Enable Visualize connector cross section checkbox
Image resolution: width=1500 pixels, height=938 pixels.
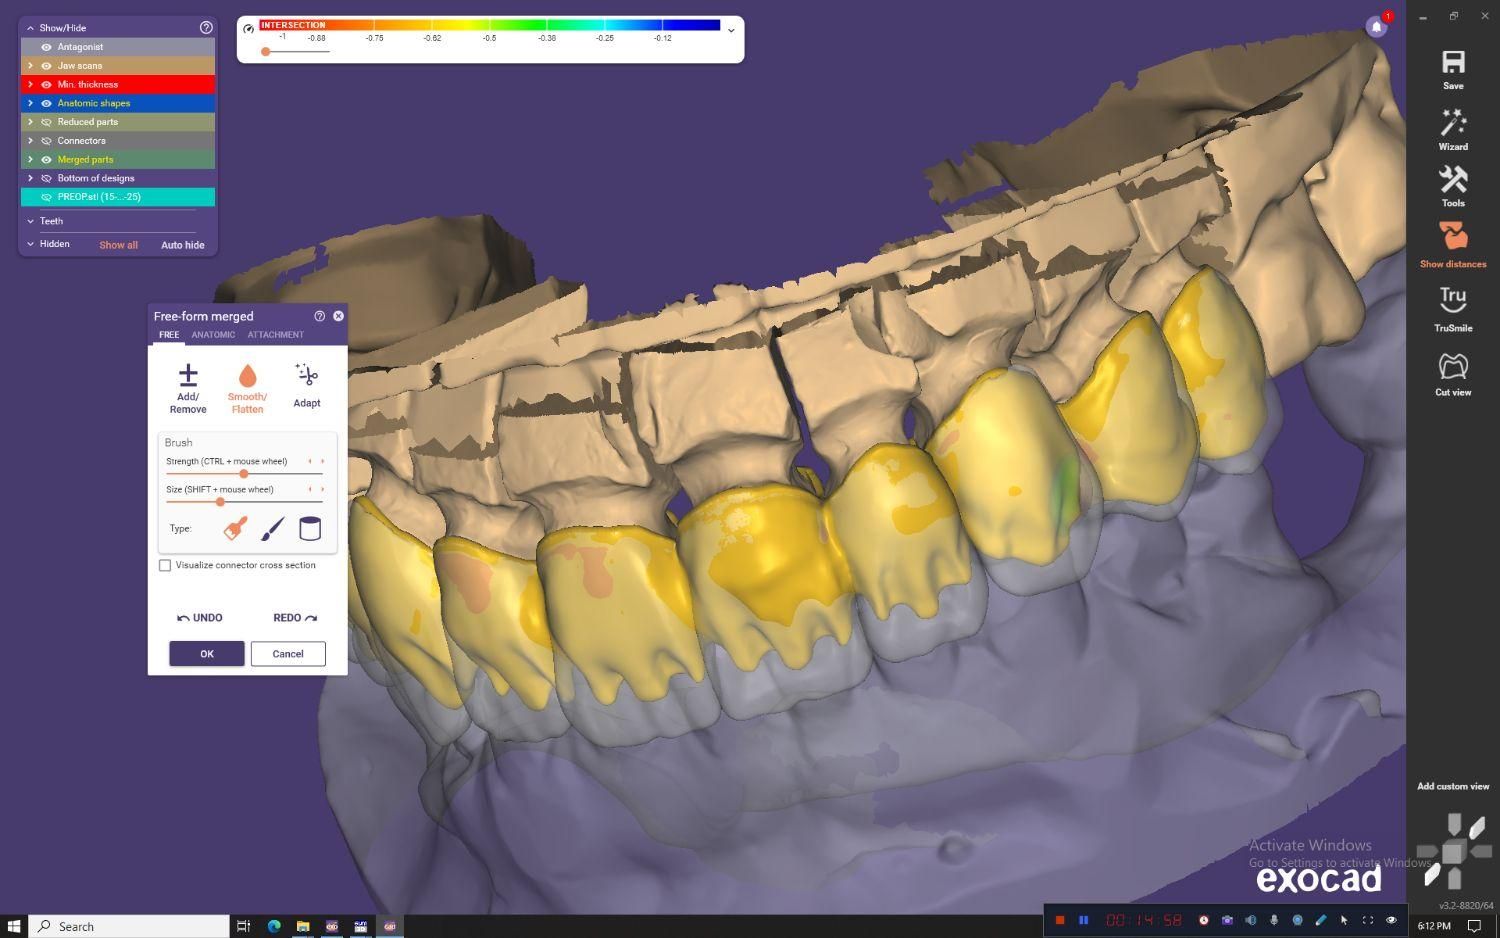tap(165, 565)
